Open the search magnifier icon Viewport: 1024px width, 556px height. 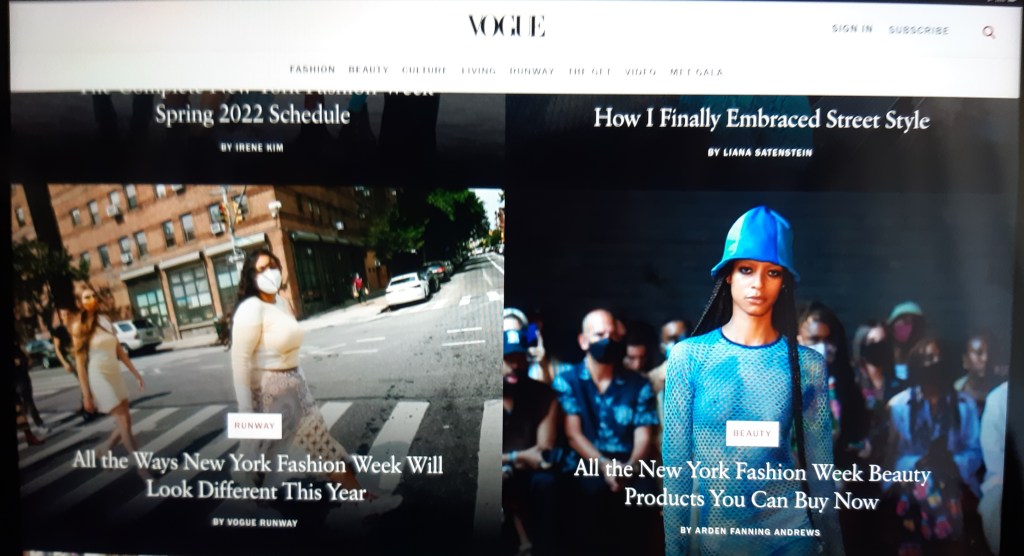pyautogui.click(x=989, y=31)
